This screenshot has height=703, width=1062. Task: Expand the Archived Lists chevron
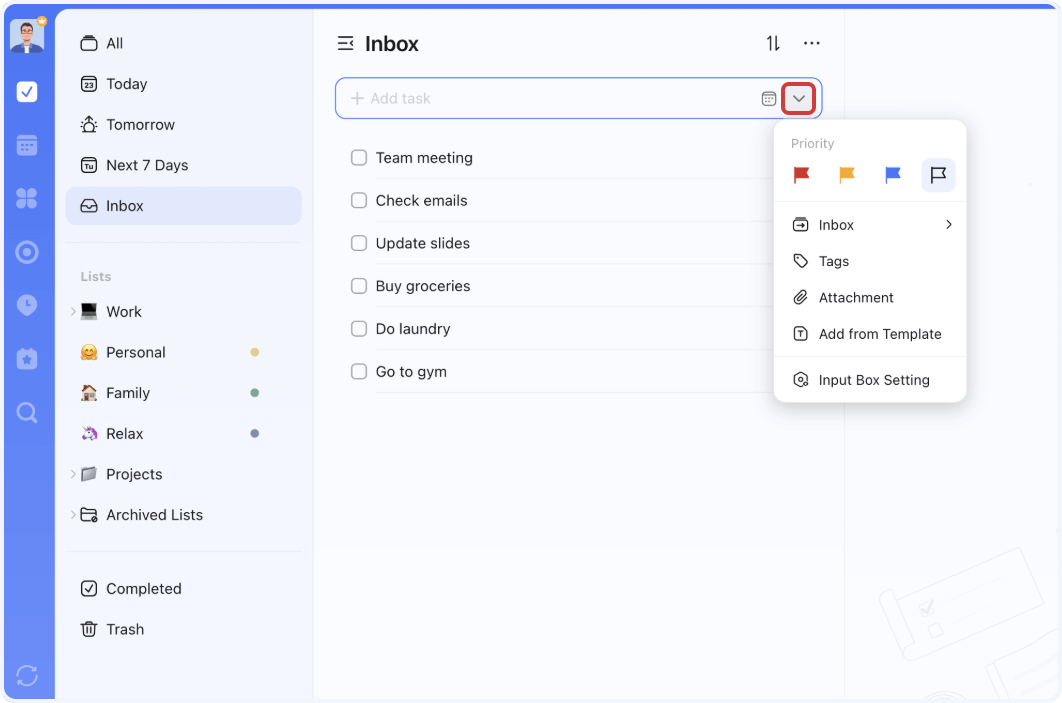(72, 515)
